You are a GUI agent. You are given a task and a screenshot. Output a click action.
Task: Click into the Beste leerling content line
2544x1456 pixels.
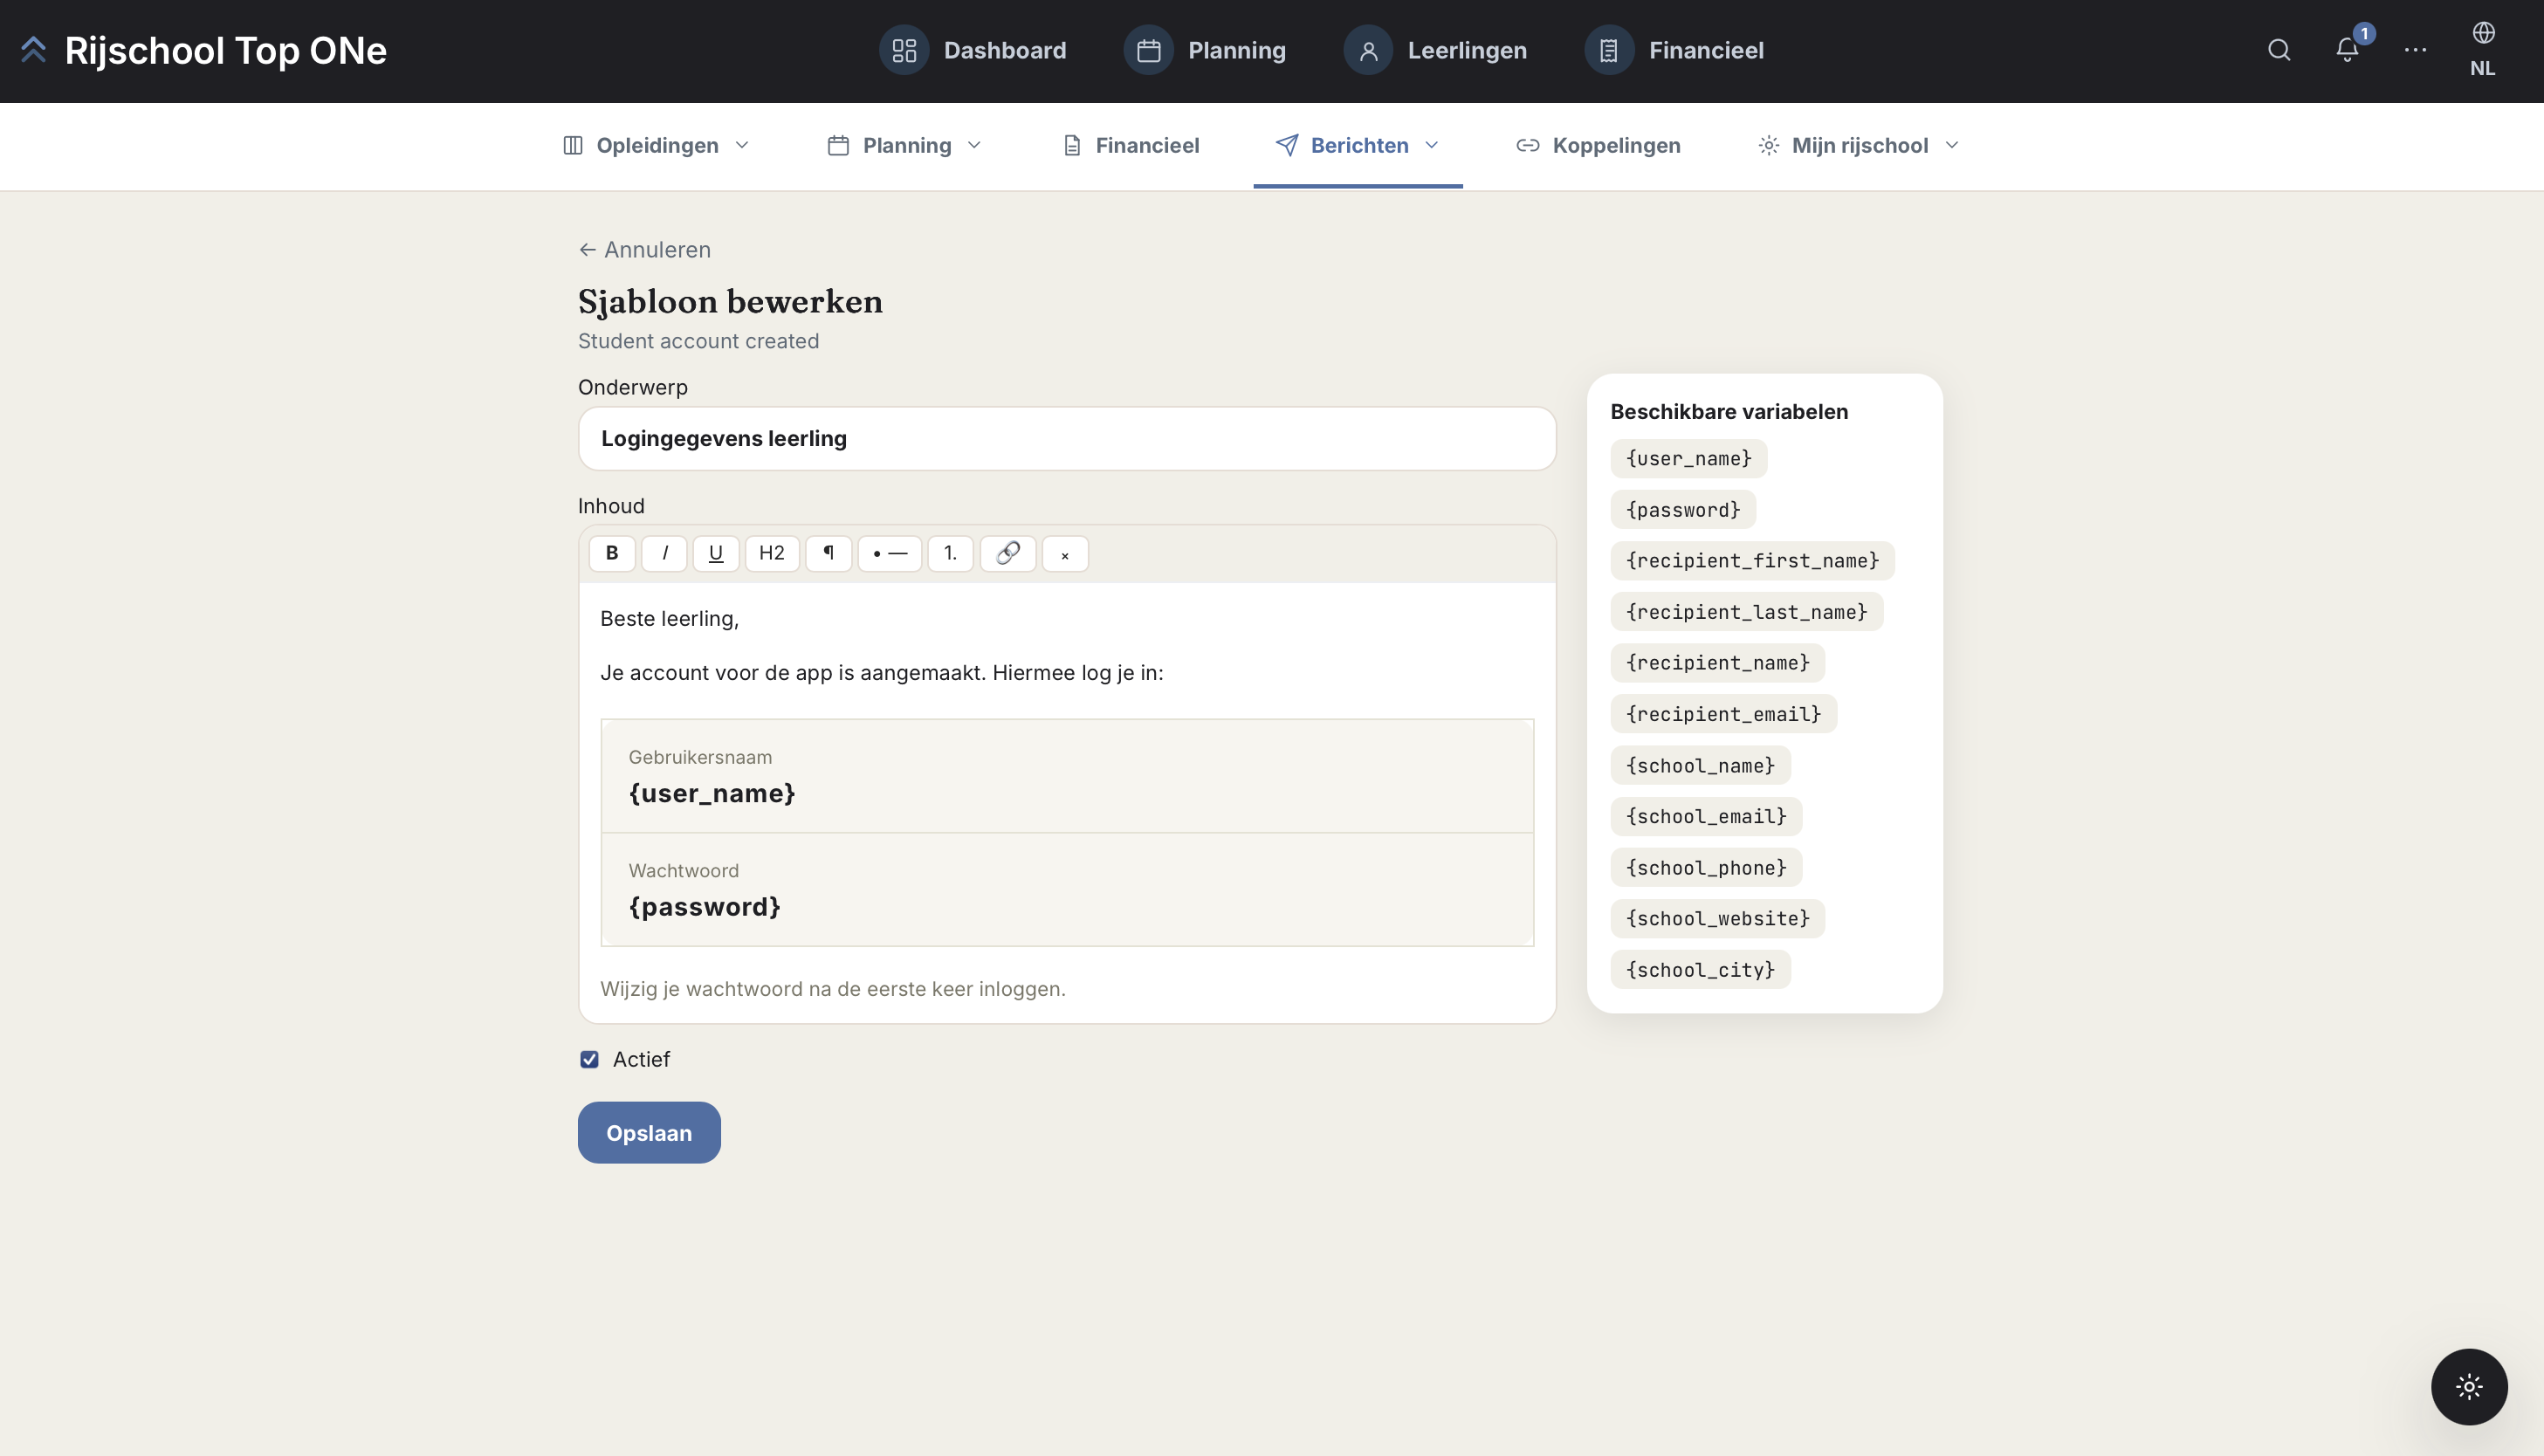[x=669, y=619]
